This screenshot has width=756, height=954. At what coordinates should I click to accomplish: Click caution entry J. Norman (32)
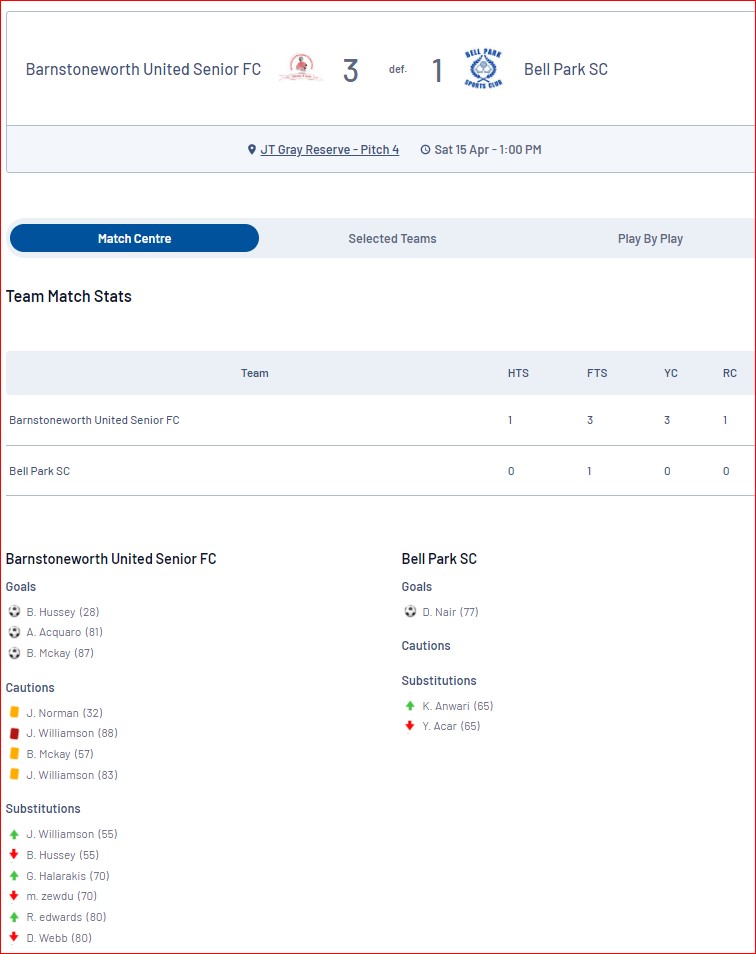coord(64,712)
